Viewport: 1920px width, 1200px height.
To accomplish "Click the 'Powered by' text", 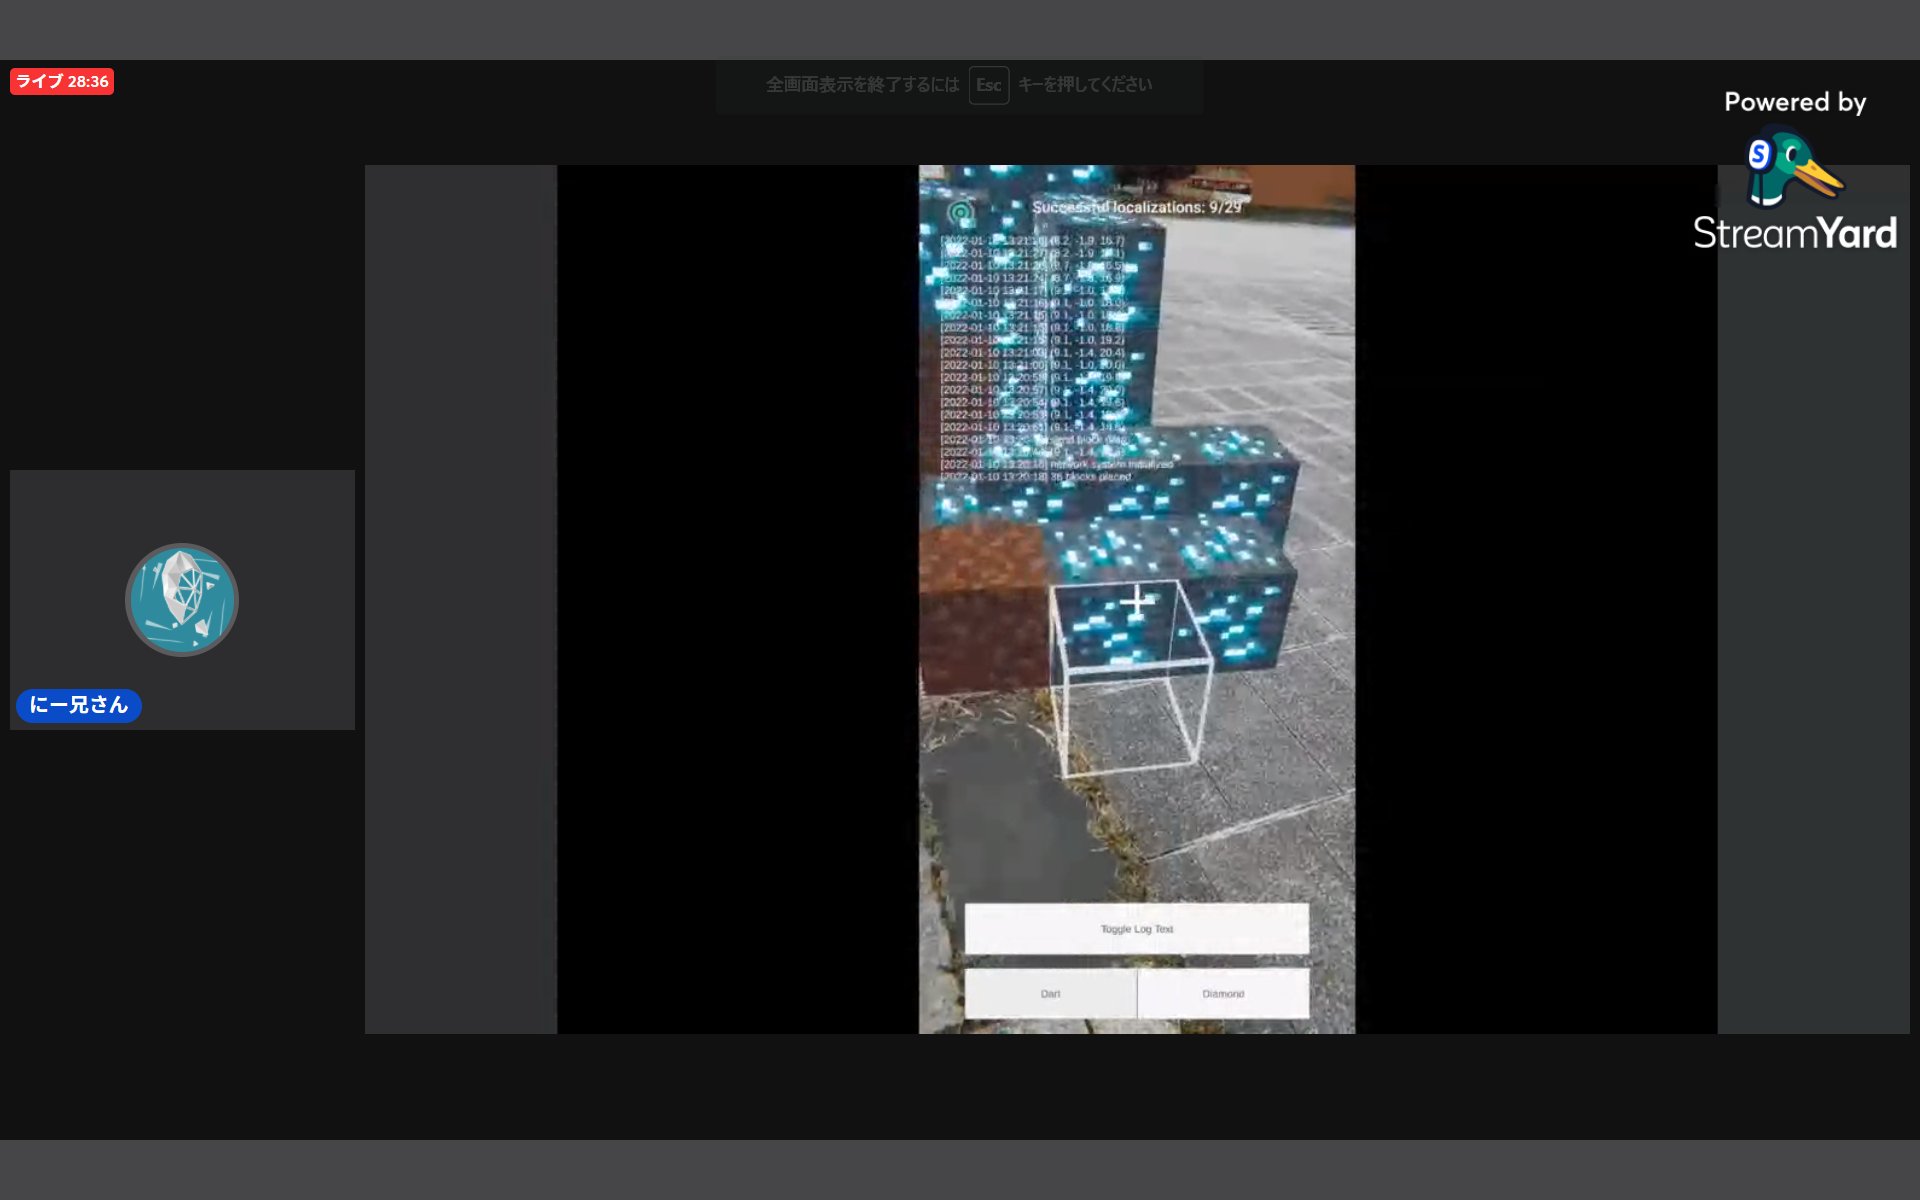I will pyautogui.click(x=1795, y=102).
